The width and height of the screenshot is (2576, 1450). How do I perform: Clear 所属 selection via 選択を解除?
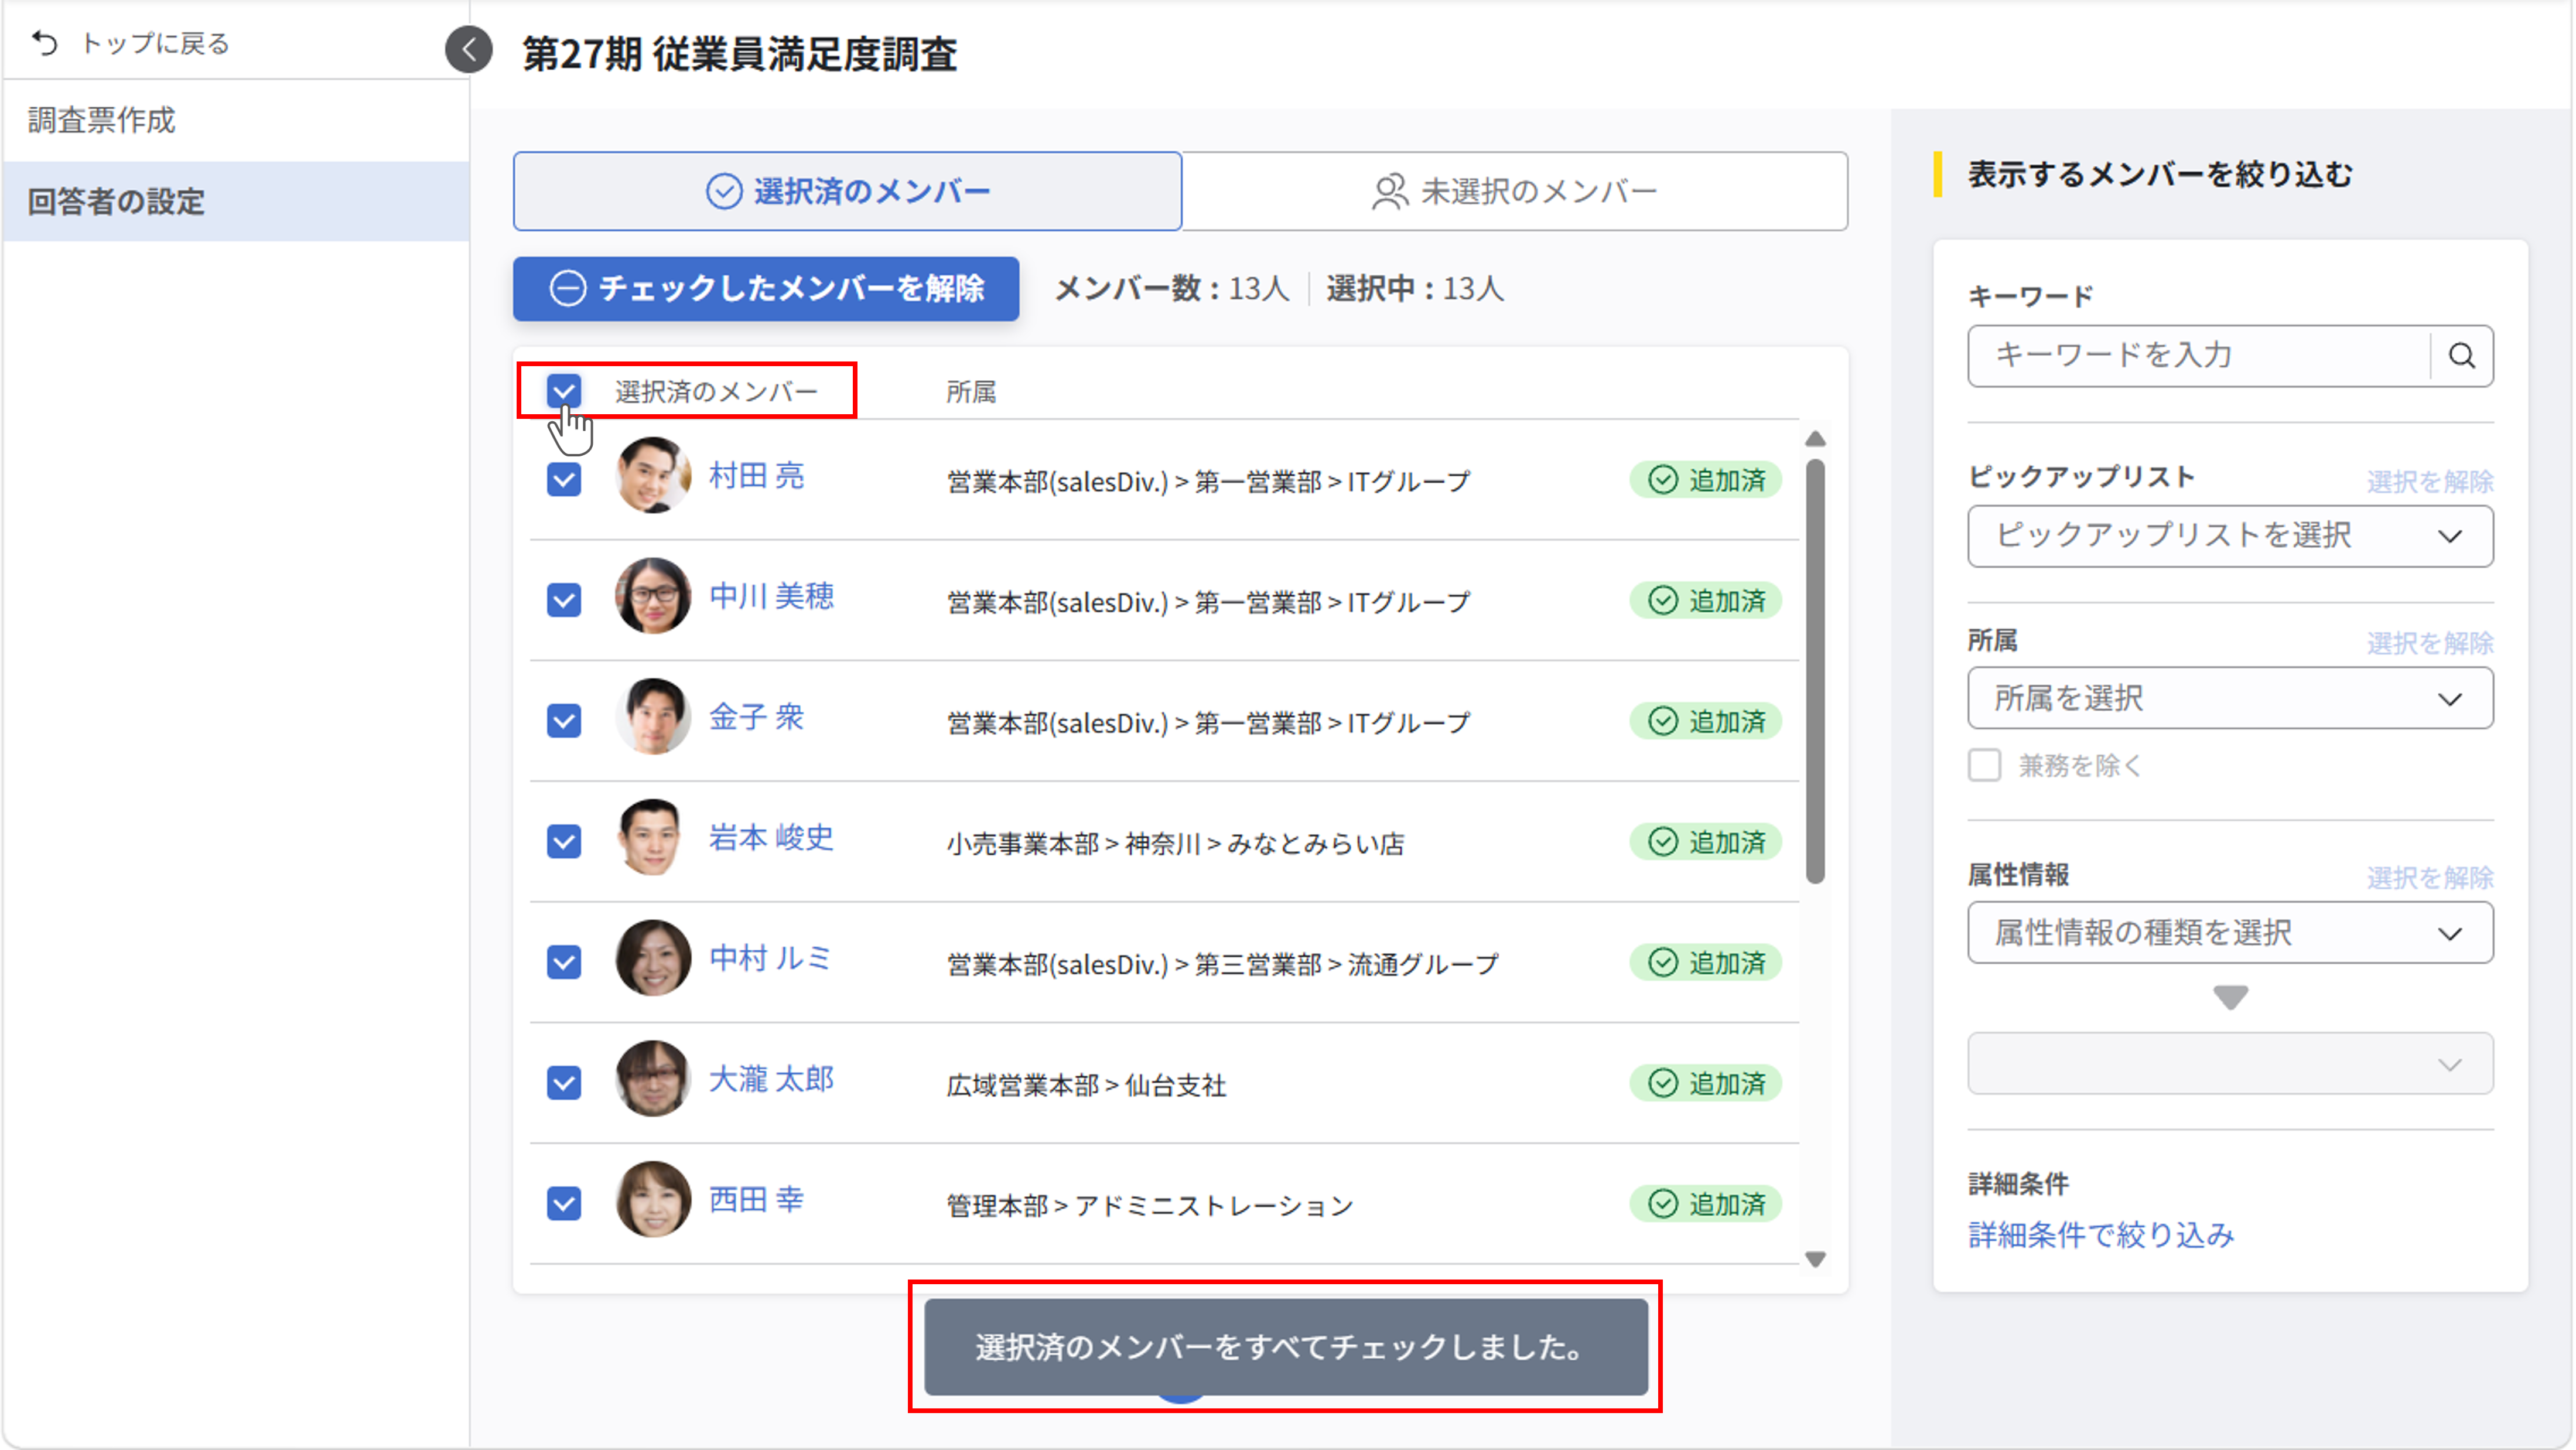pyautogui.click(x=2429, y=643)
